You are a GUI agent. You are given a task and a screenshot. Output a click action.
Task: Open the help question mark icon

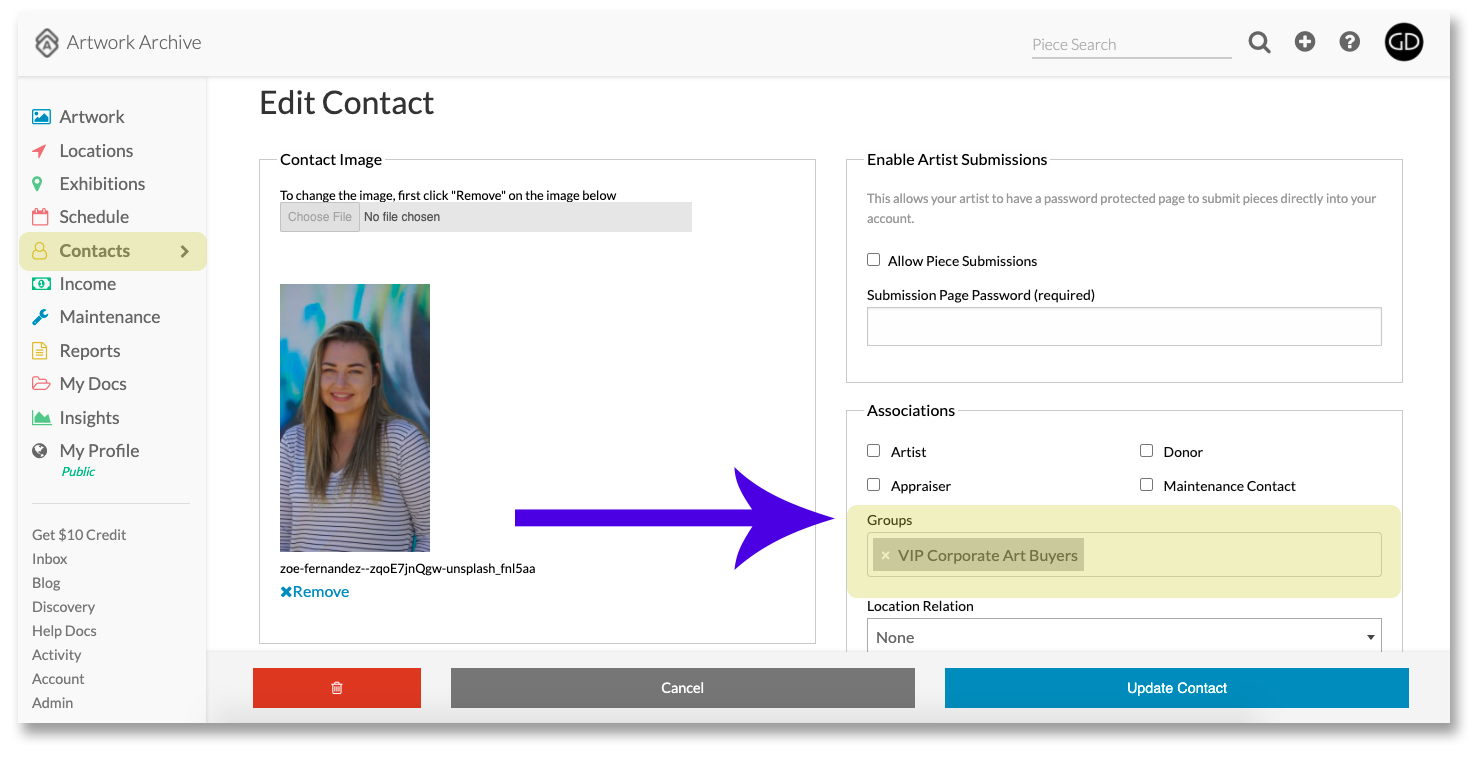point(1350,42)
